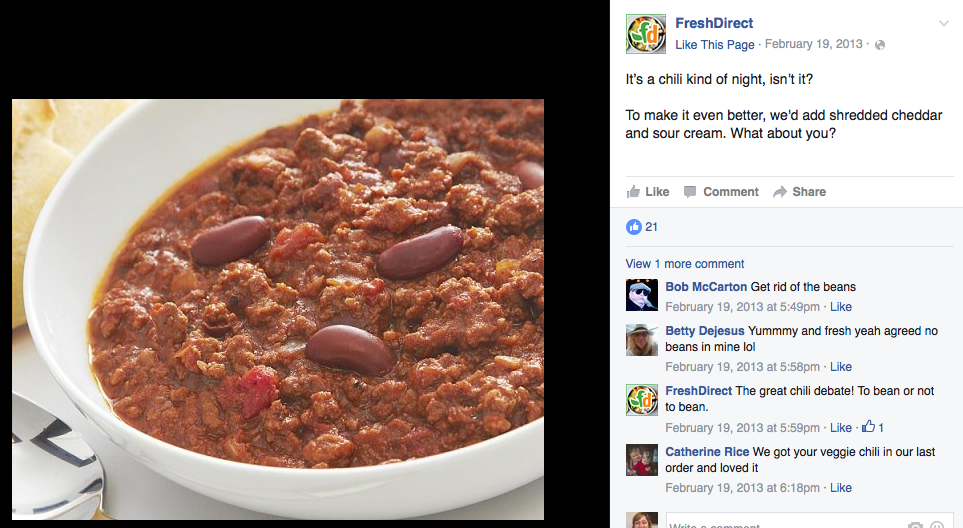The image size is (963, 528).
Task: Open the FreshDirect page title link
Action: pyautogui.click(x=714, y=23)
